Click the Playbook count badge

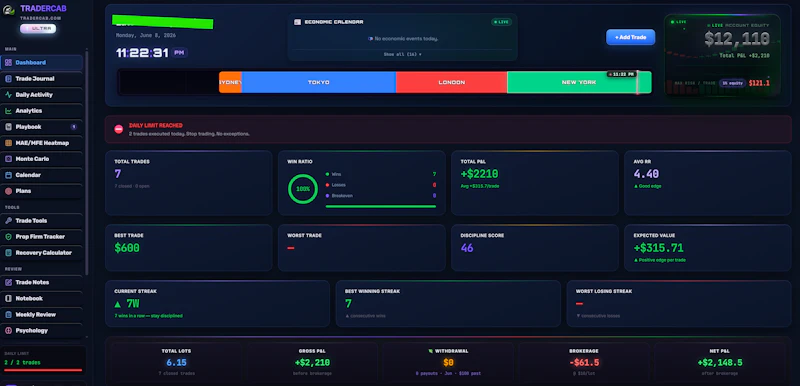click(x=73, y=127)
